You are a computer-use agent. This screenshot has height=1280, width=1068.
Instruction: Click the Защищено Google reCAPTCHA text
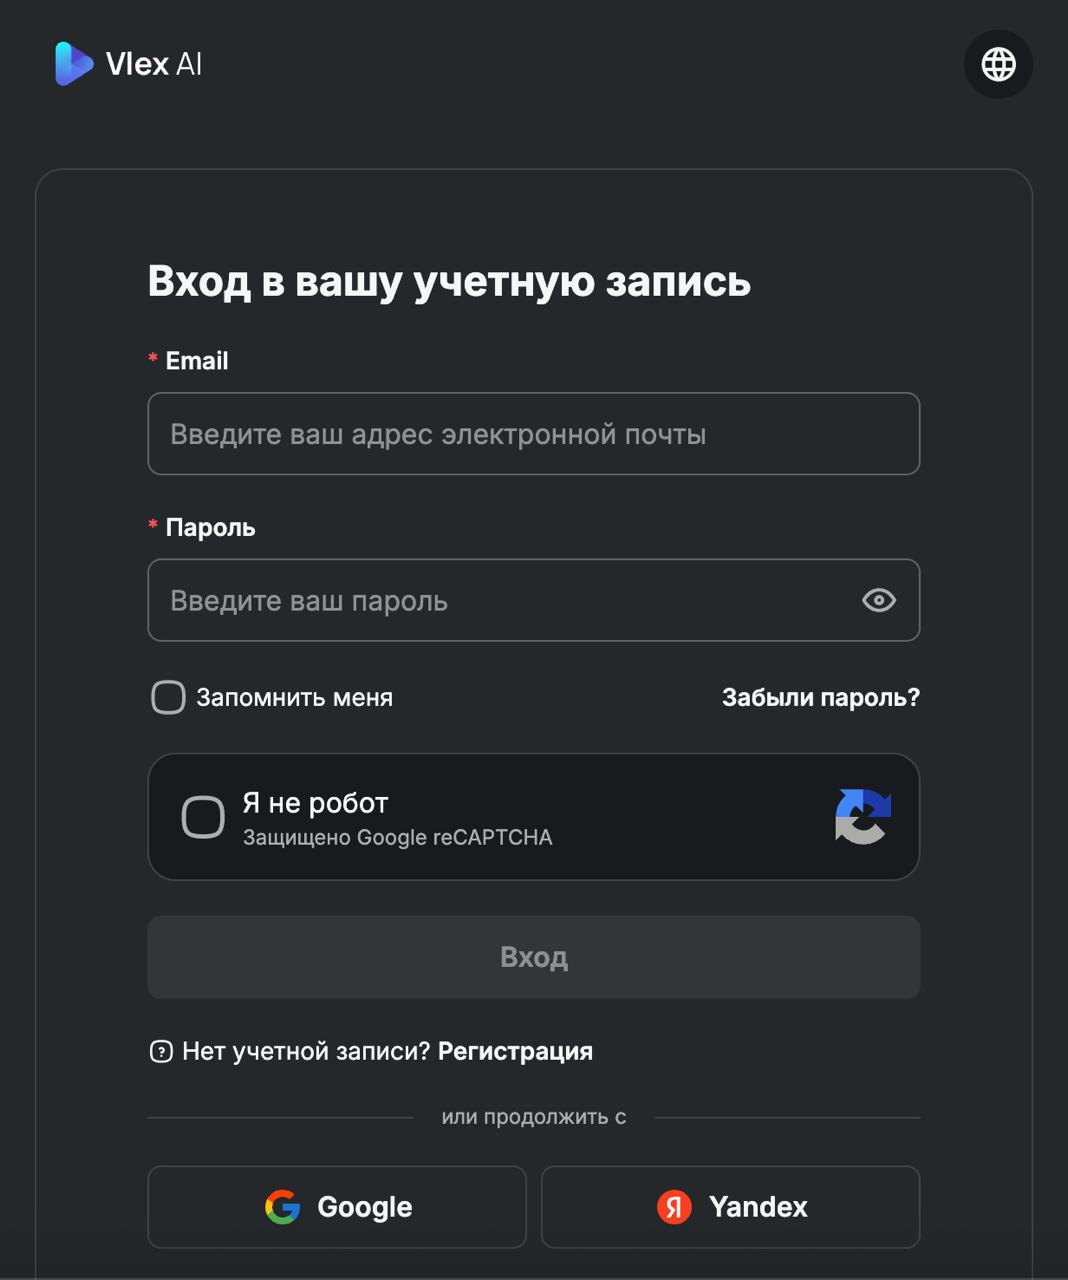point(398,837)
